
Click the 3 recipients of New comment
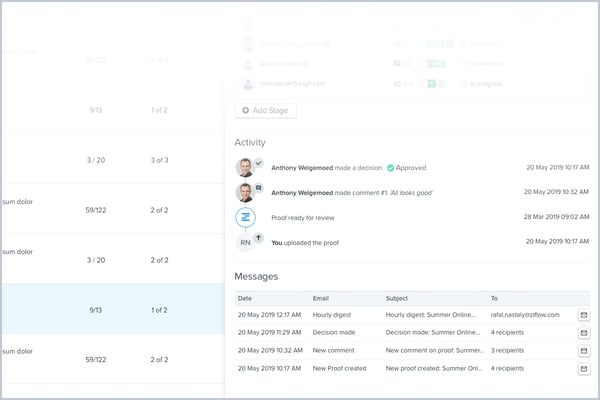[514, 350]
